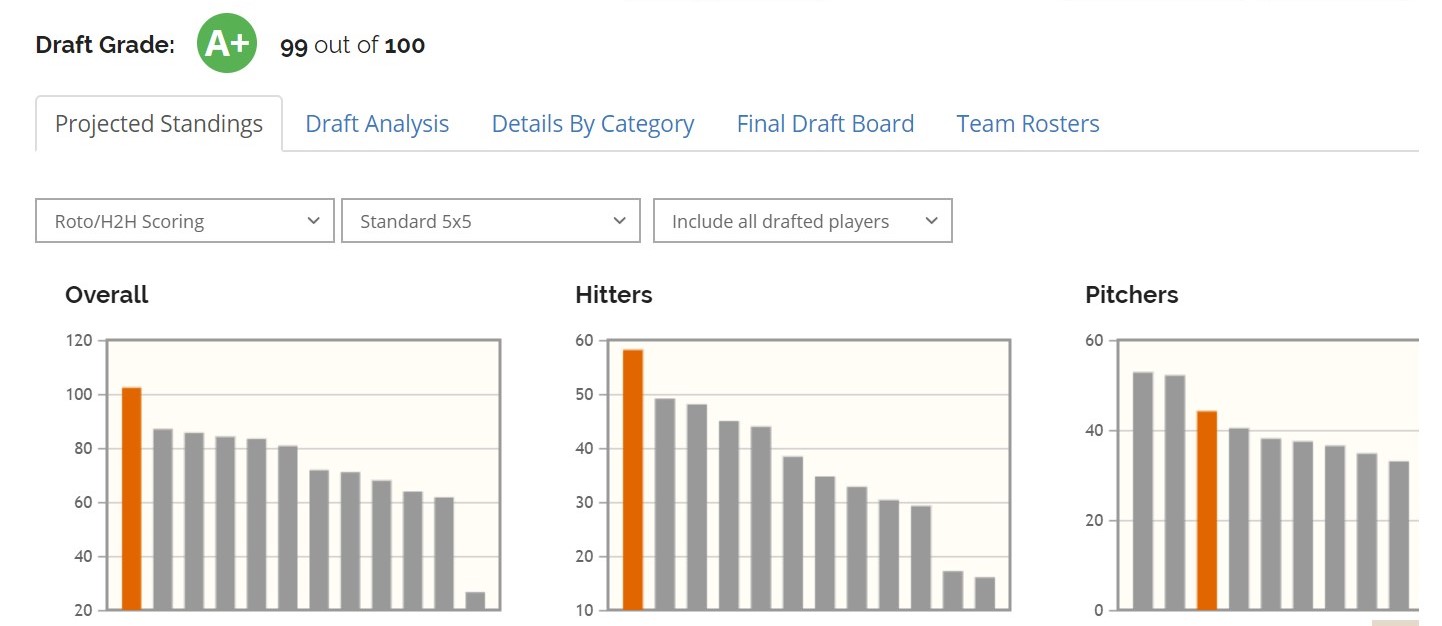Open the Standard 5x5 dropdown
The width and height of the screenshot is (1442, 626).
tap(491, 221)
